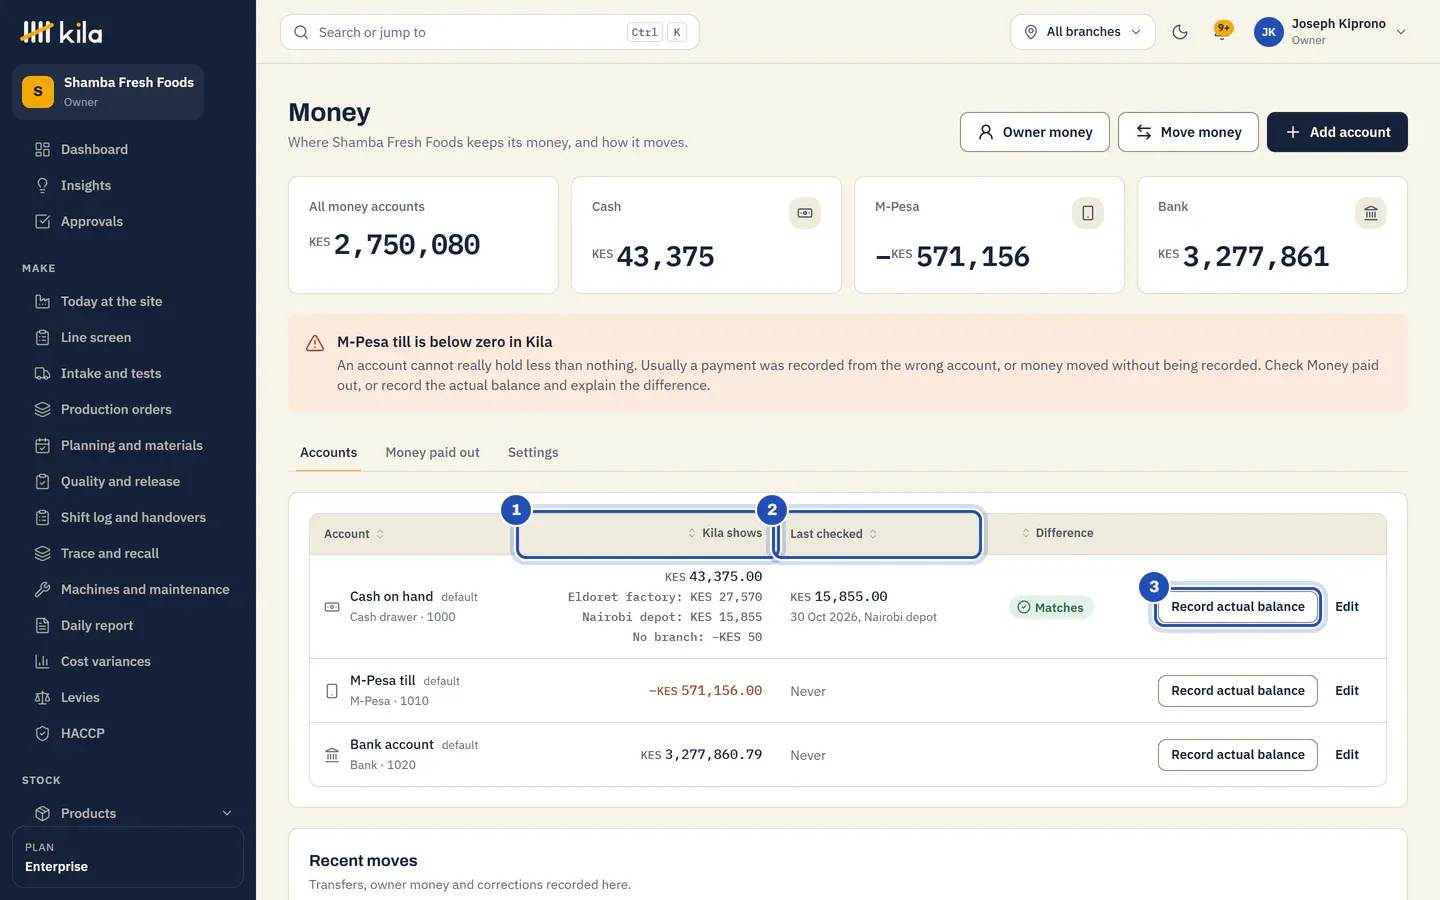Sort by Account column

pyautogui.click(x=354, y=534)
